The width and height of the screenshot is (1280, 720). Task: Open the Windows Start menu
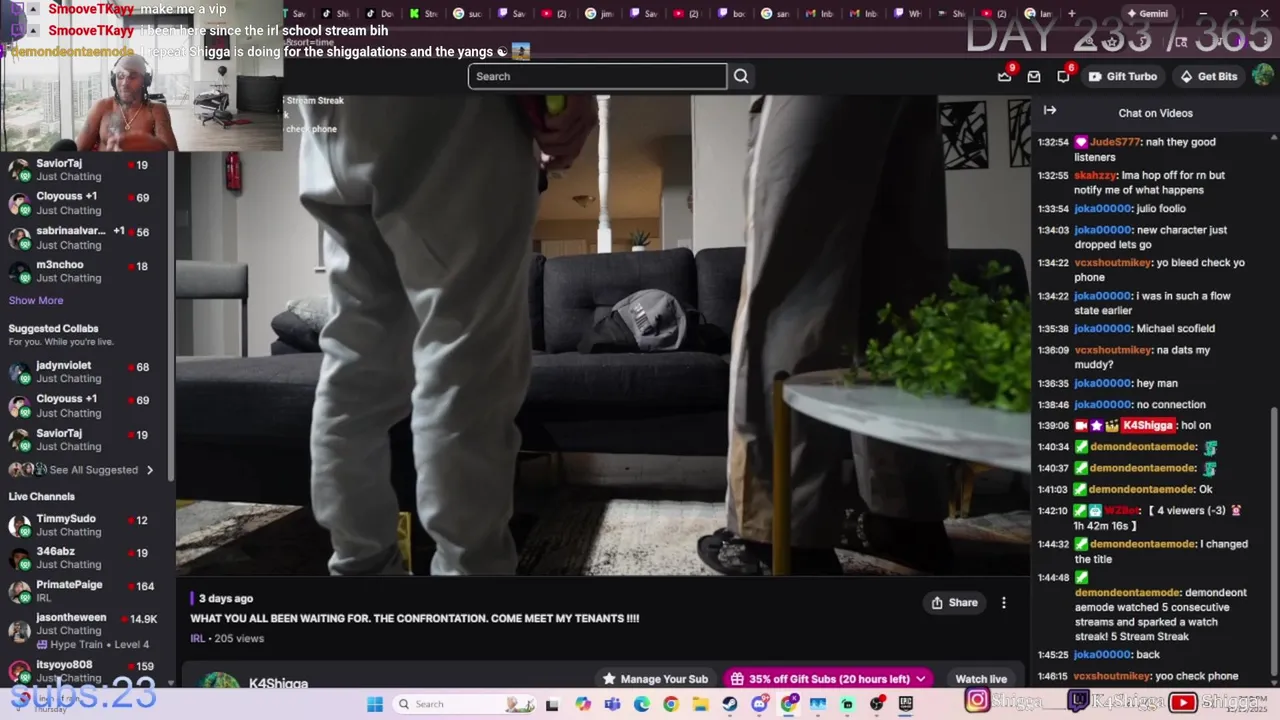point(375,704)
